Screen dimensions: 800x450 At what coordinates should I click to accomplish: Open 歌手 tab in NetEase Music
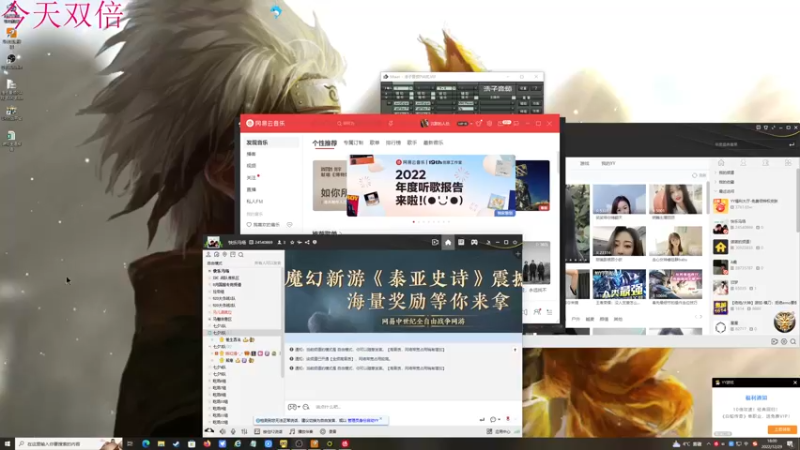point(412,143)
